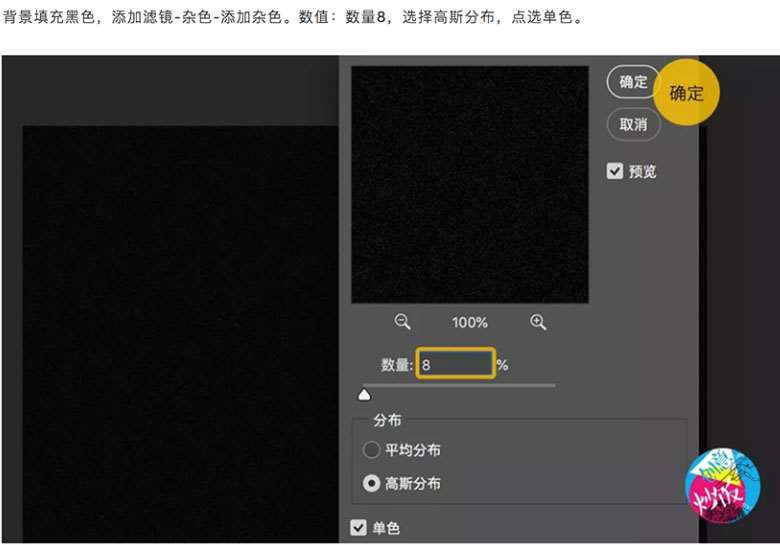The image size is (780, 545).
Task: Click the noise preview thumbnail
Action: (469, 184)
